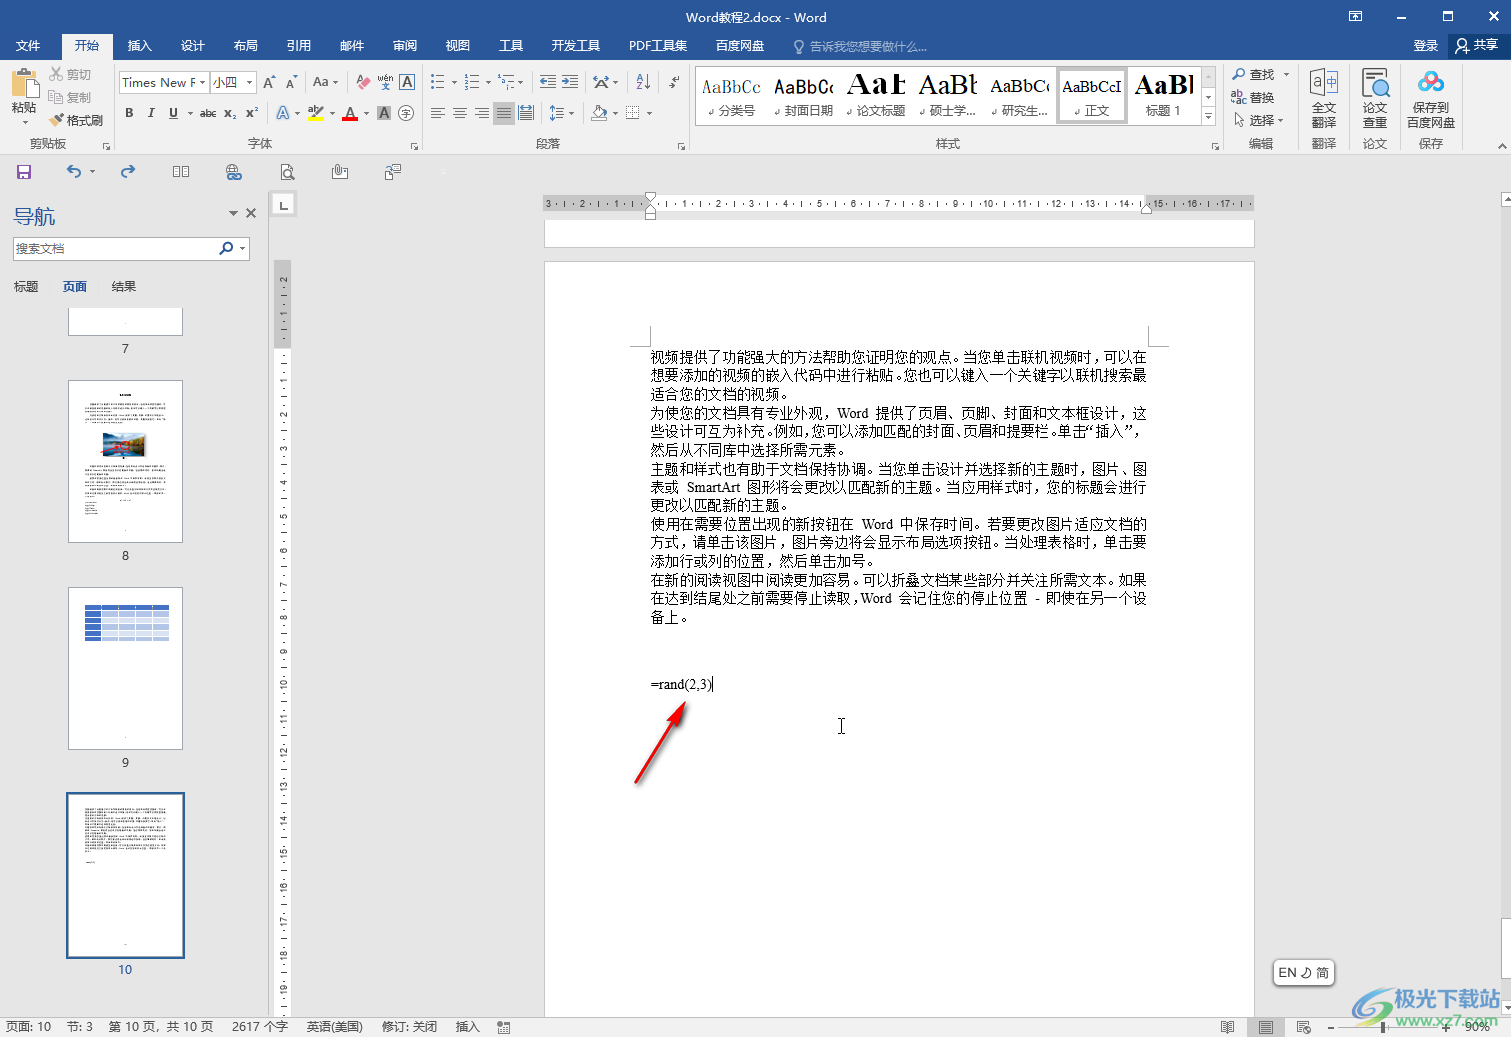1511x1037 pixels.
Task: Open the Design (设计) ribbon tab
Action: tap(192, 46)
